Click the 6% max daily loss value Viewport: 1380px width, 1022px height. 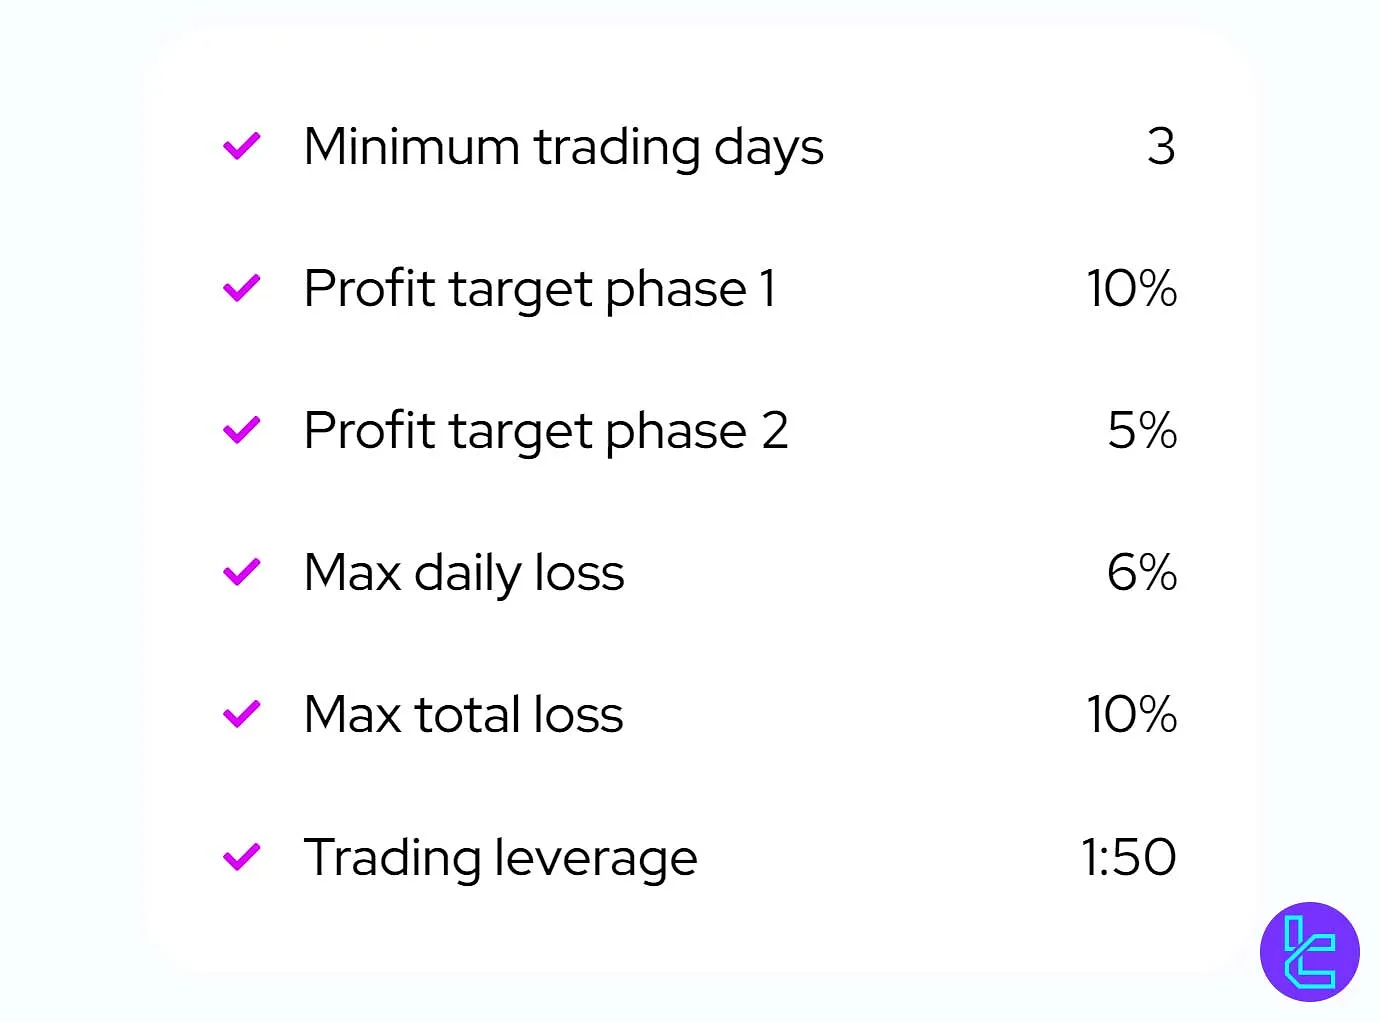click(x=1141, y=573)
